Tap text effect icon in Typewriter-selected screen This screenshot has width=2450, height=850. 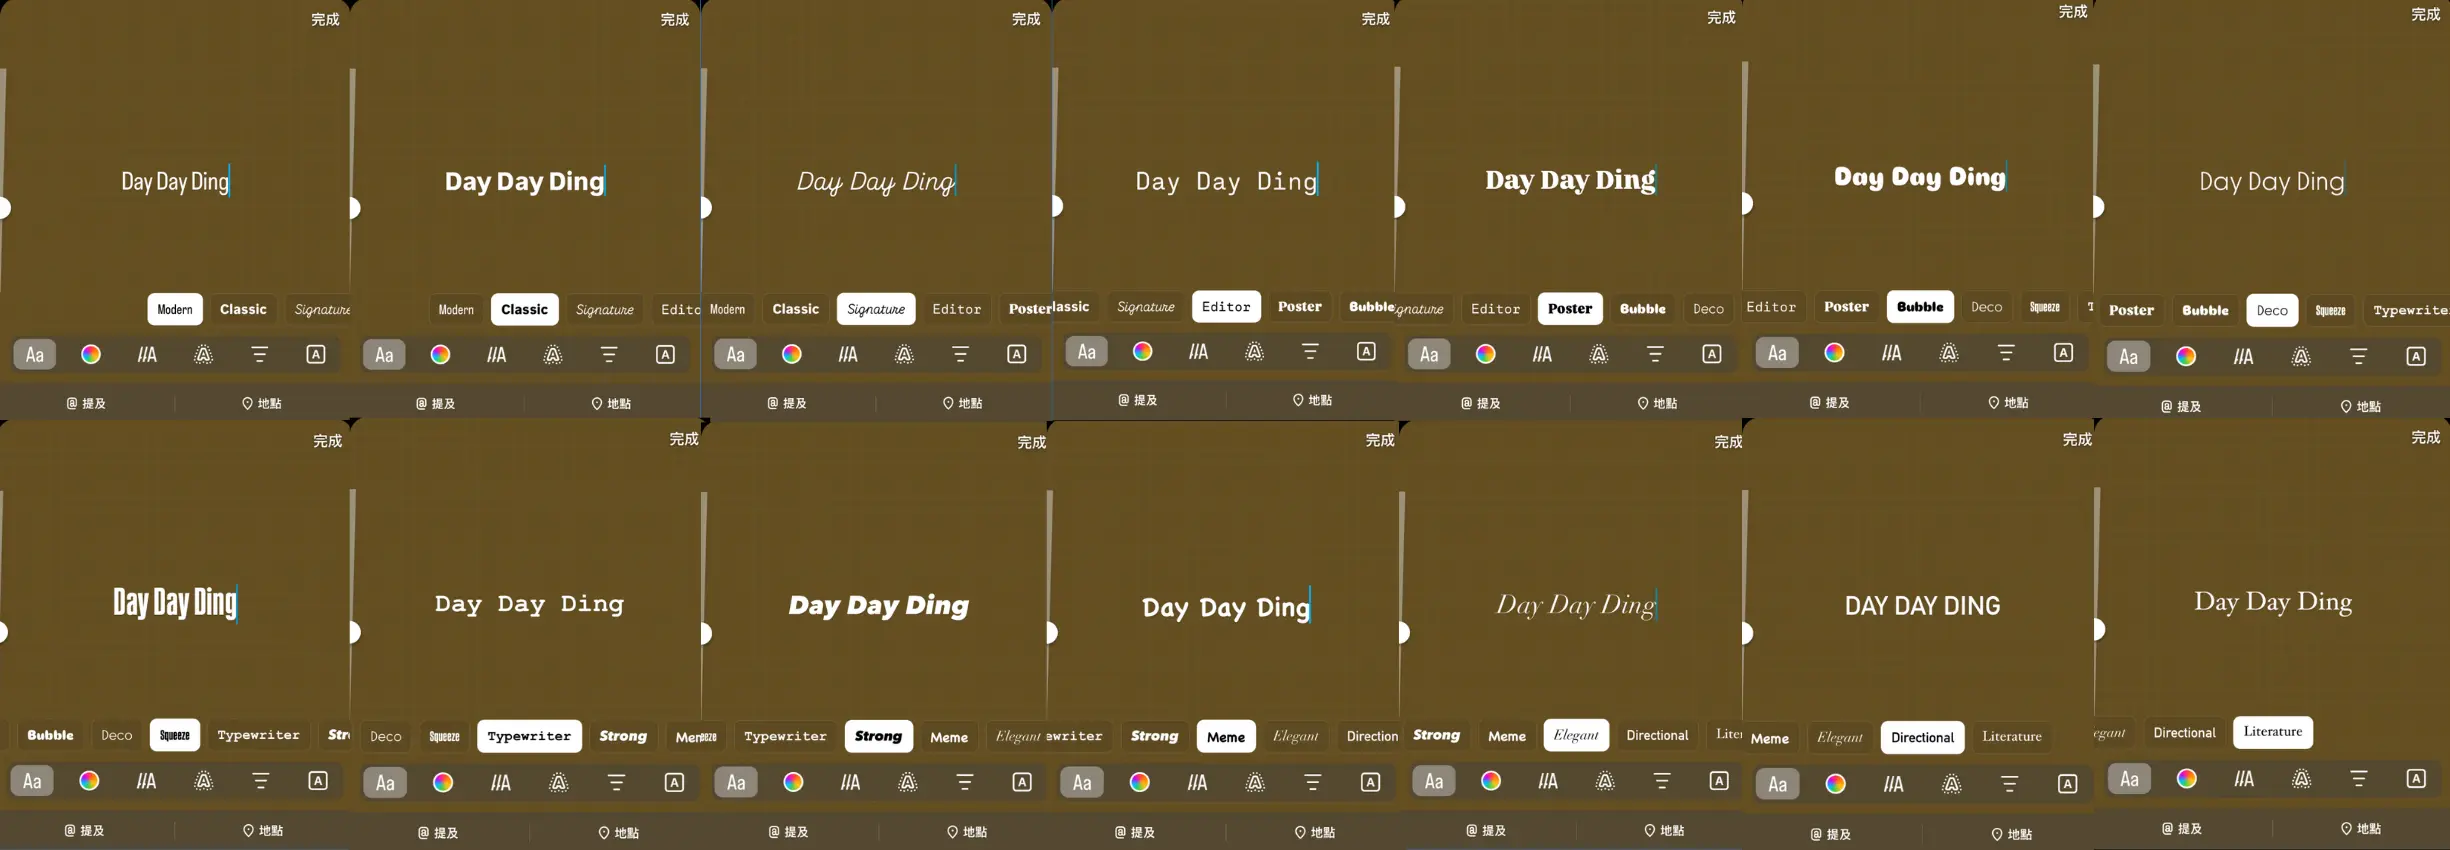[559, 783]
